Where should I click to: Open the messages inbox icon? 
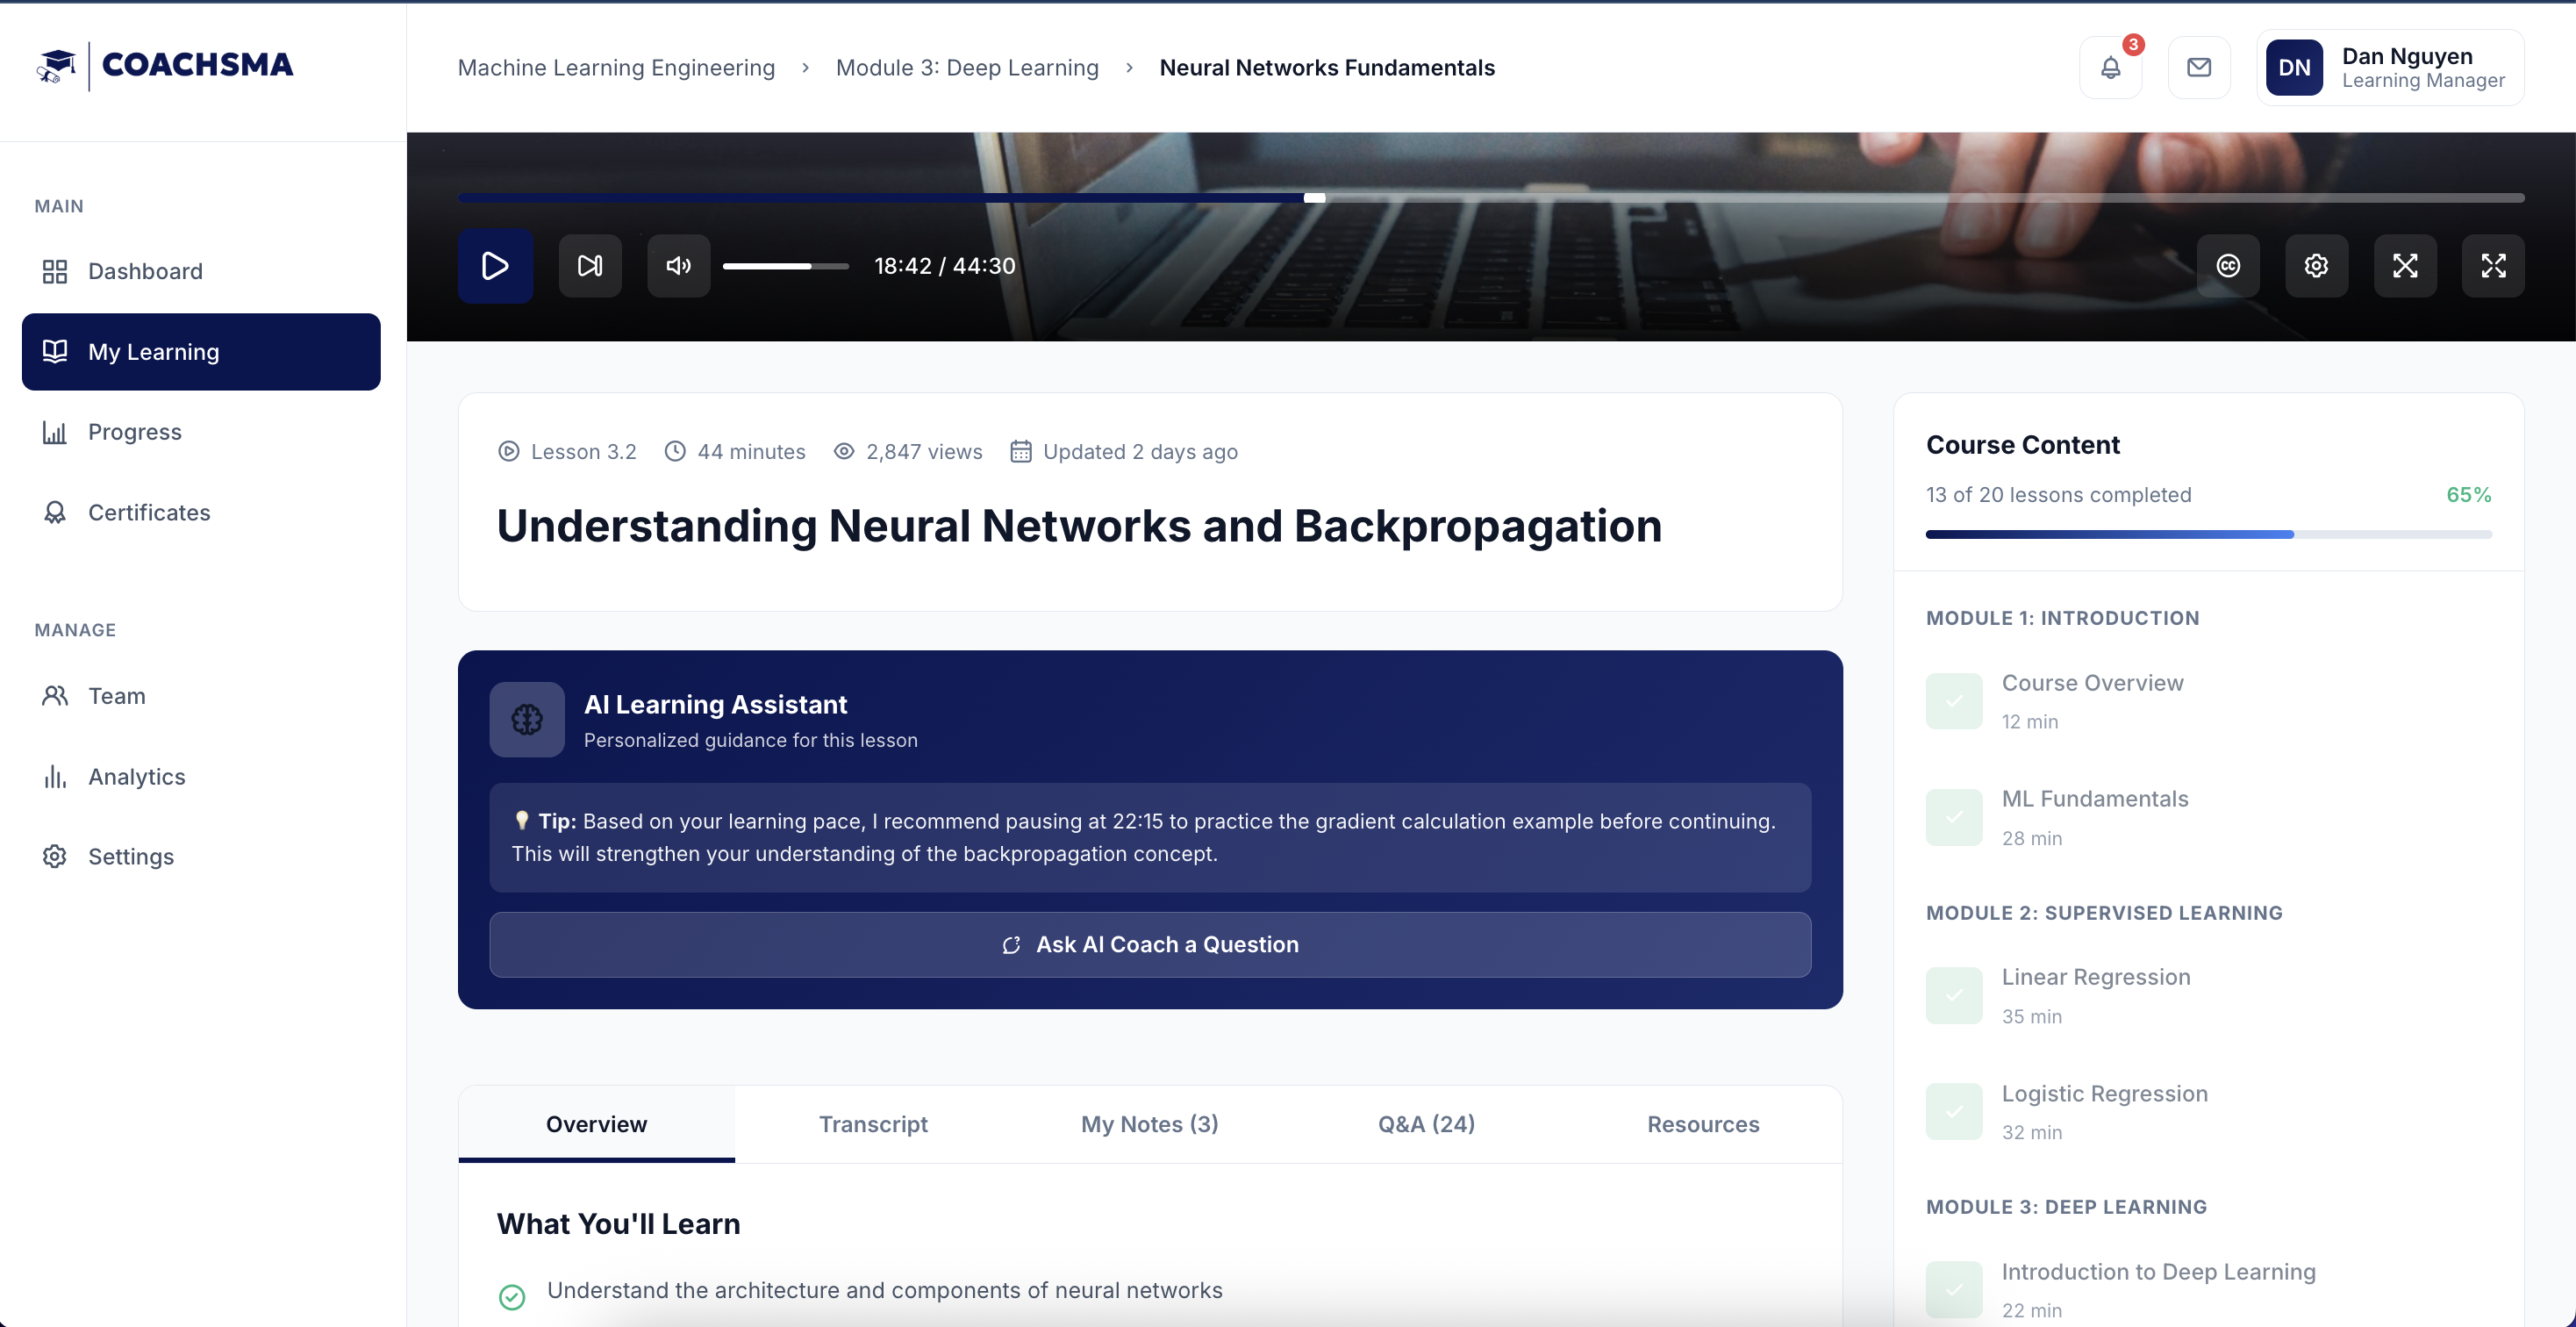tap(2198, 67)
